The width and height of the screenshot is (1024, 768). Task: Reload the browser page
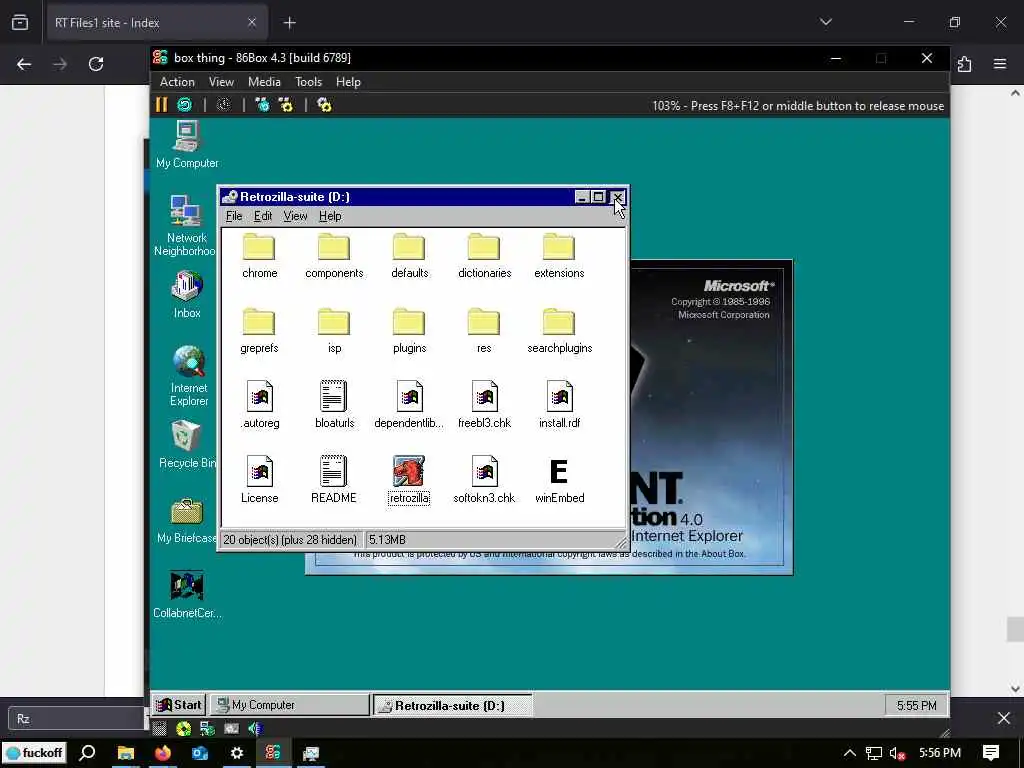[x=96, y=64]
